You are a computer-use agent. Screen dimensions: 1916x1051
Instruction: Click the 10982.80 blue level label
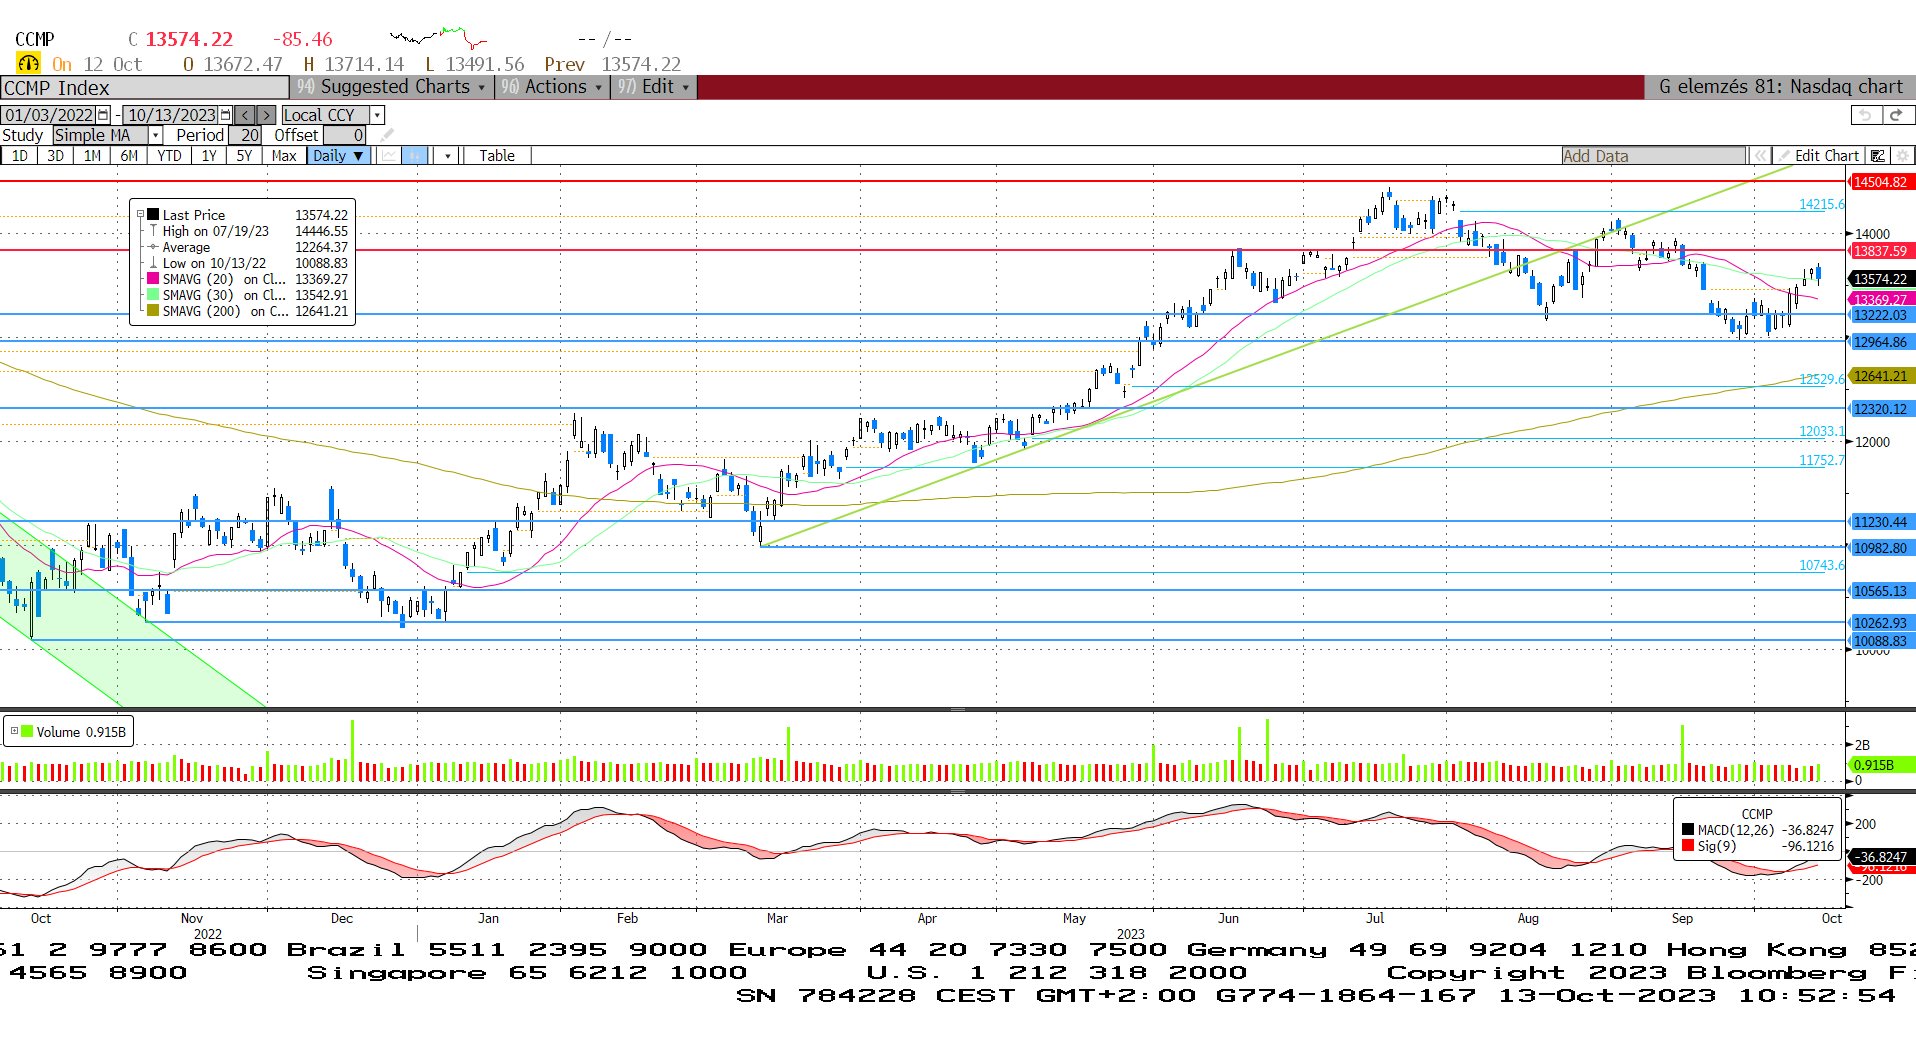1882,548
